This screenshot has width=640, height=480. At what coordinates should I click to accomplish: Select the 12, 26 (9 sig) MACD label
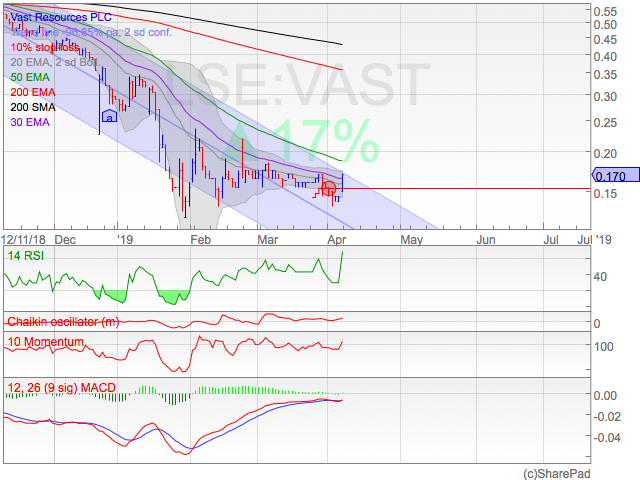coord(62,388)
